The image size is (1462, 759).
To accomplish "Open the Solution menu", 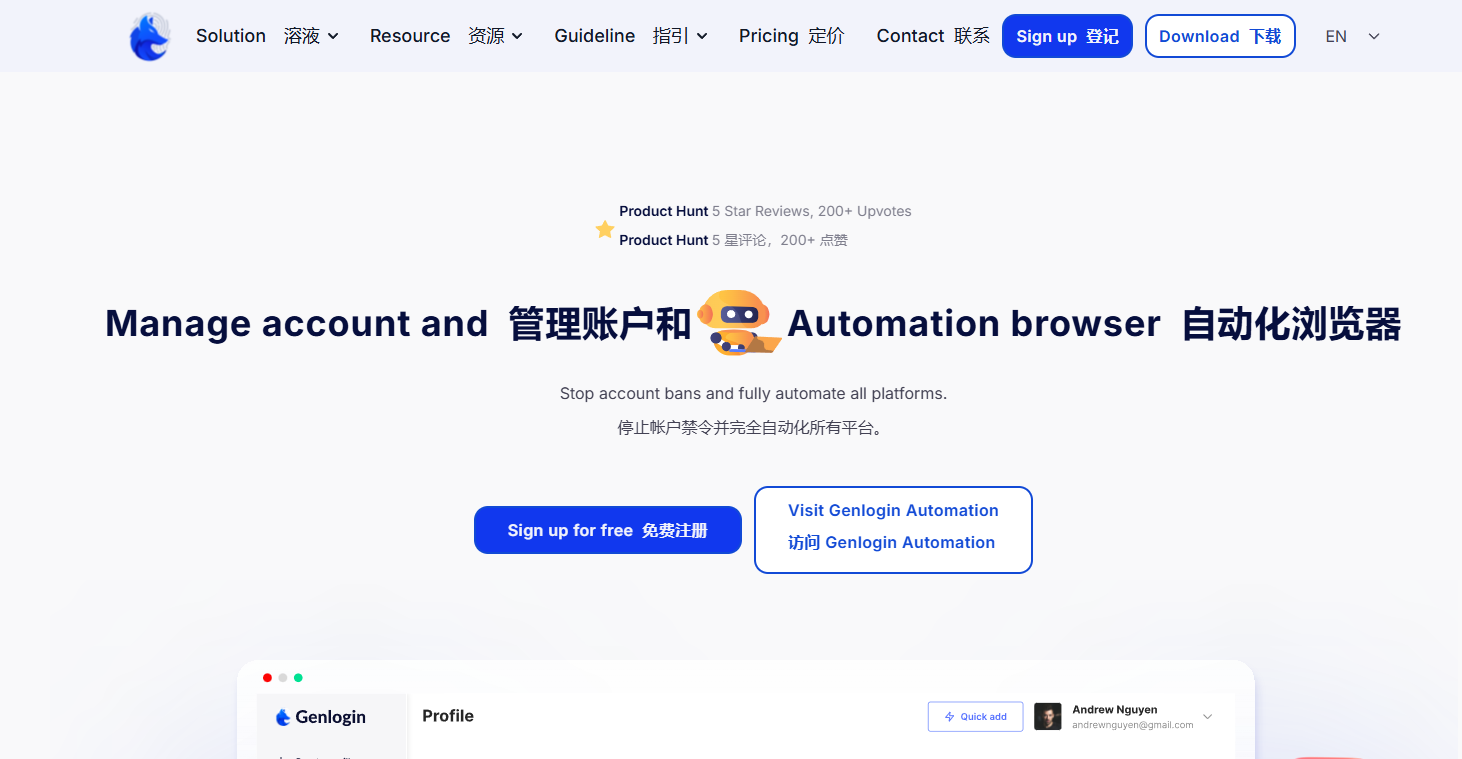I will (267, 36).
